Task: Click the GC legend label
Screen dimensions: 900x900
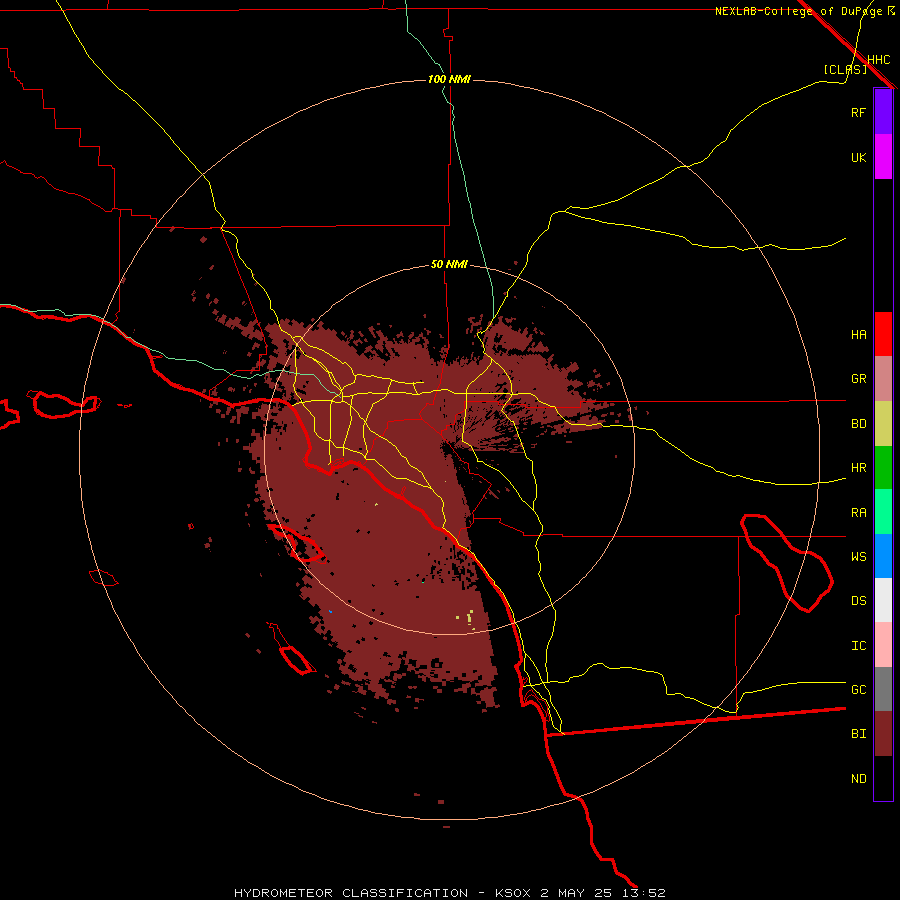Action: (858, 690)
